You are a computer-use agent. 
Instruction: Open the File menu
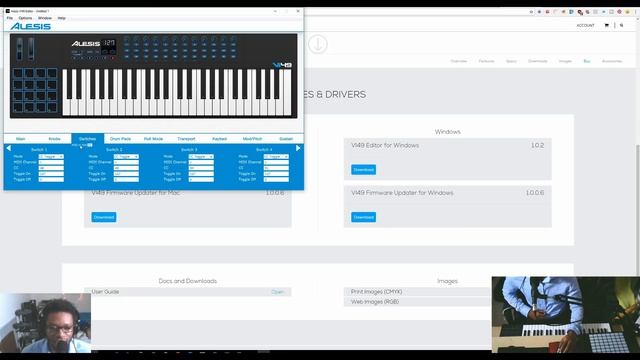pyautogui.click(x=10, y=18)
